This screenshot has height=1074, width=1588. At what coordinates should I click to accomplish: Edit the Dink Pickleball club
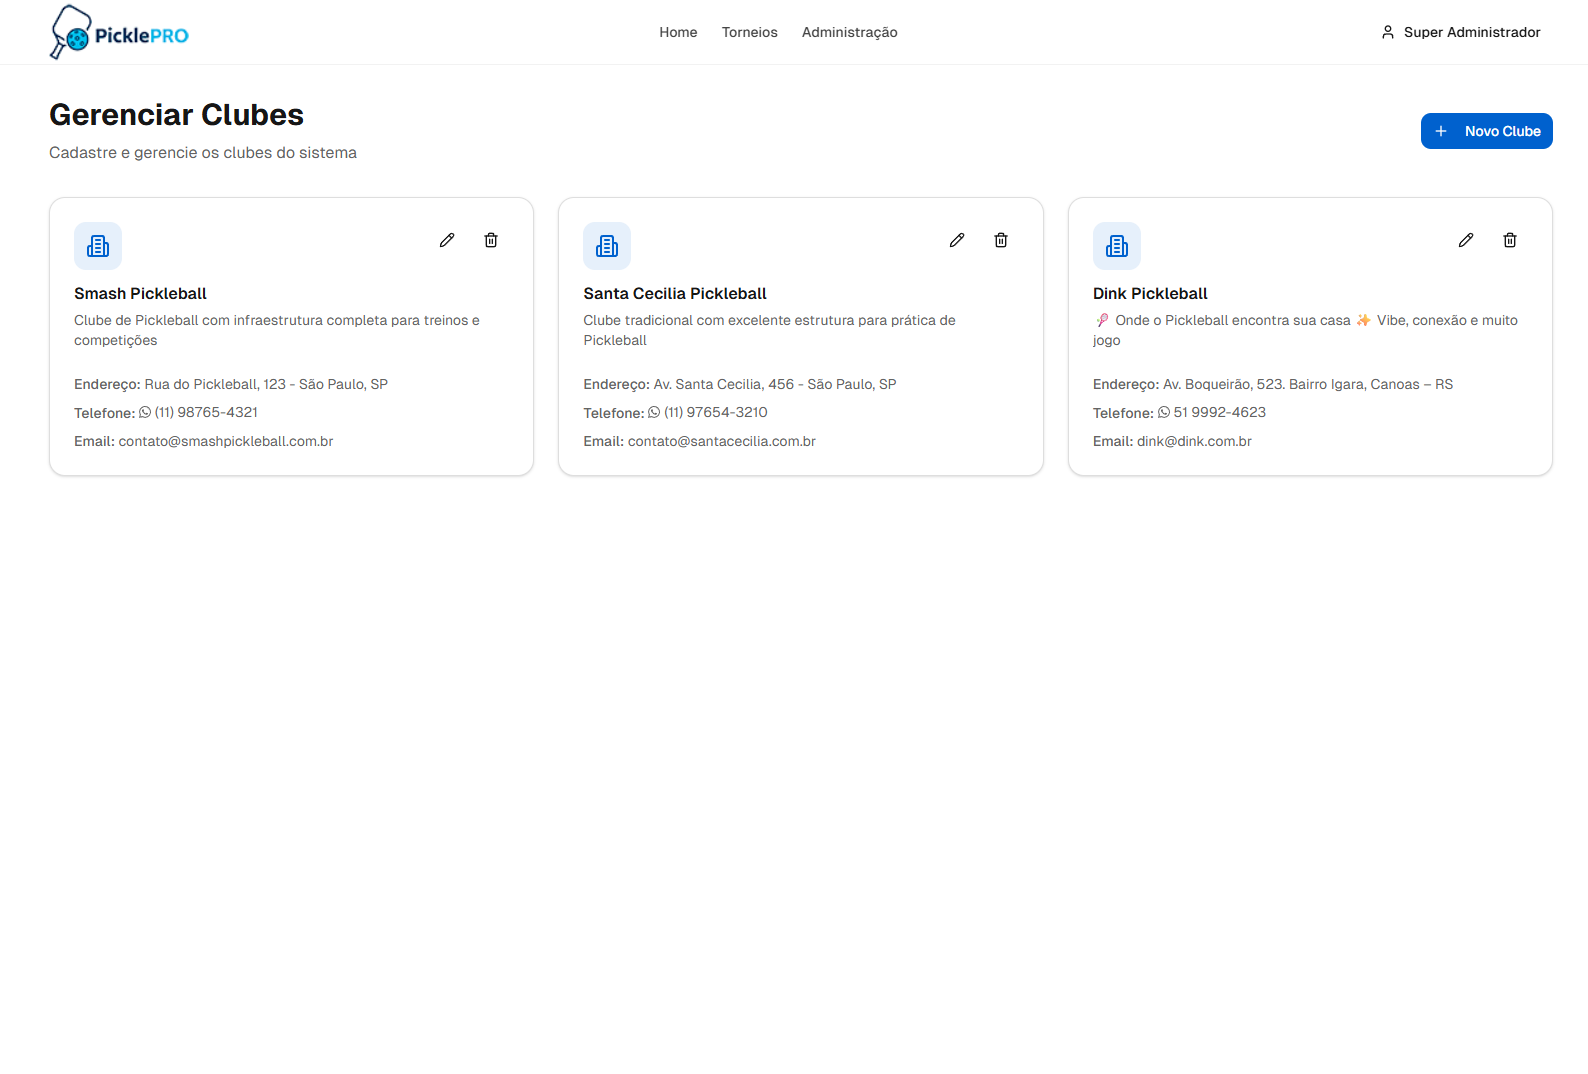pos(1466,240)
